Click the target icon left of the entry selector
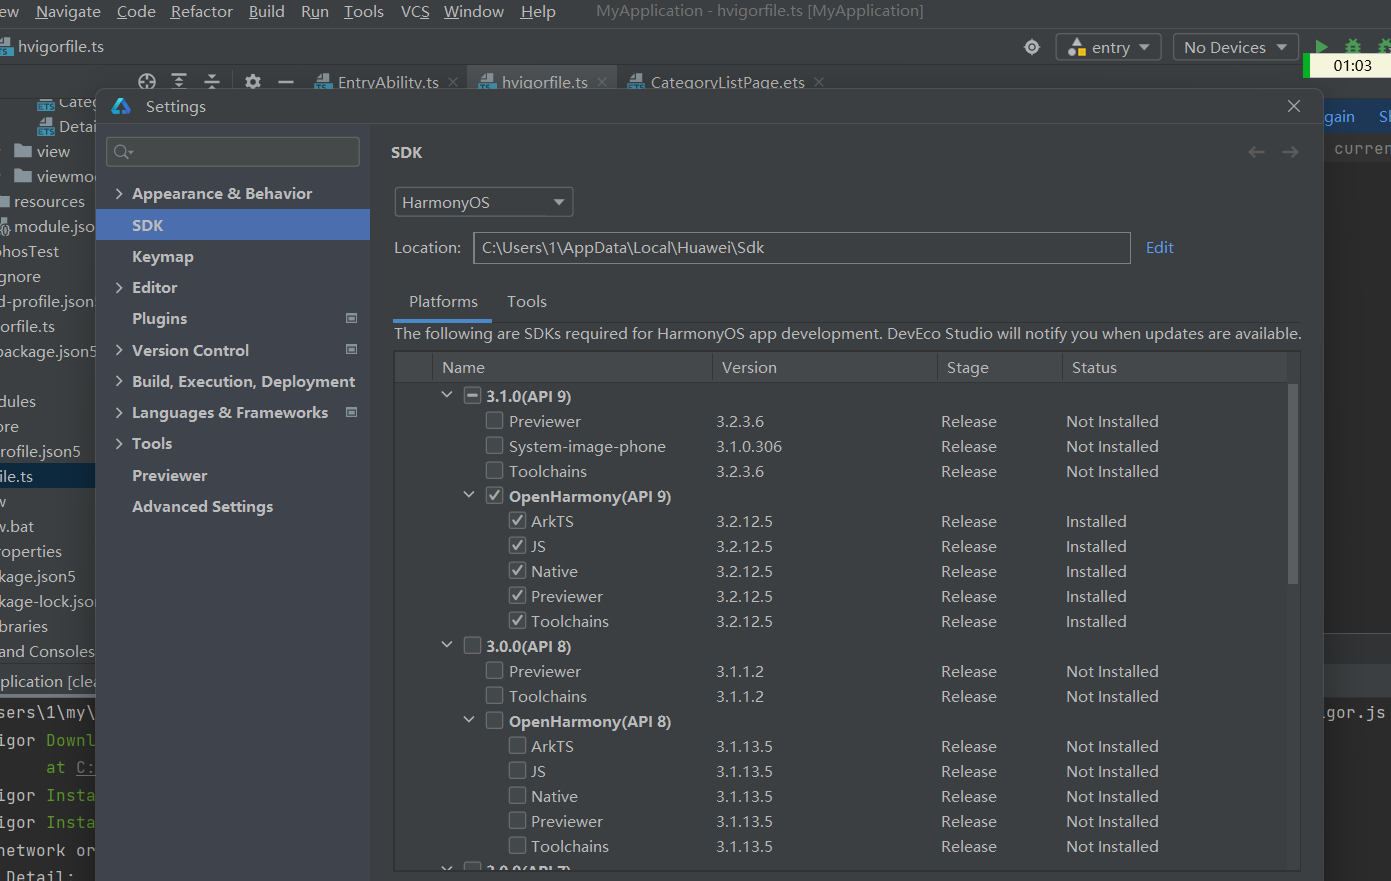Image resolution: width=1391 pixels, height=881 pixels. tap(1032, 47)
